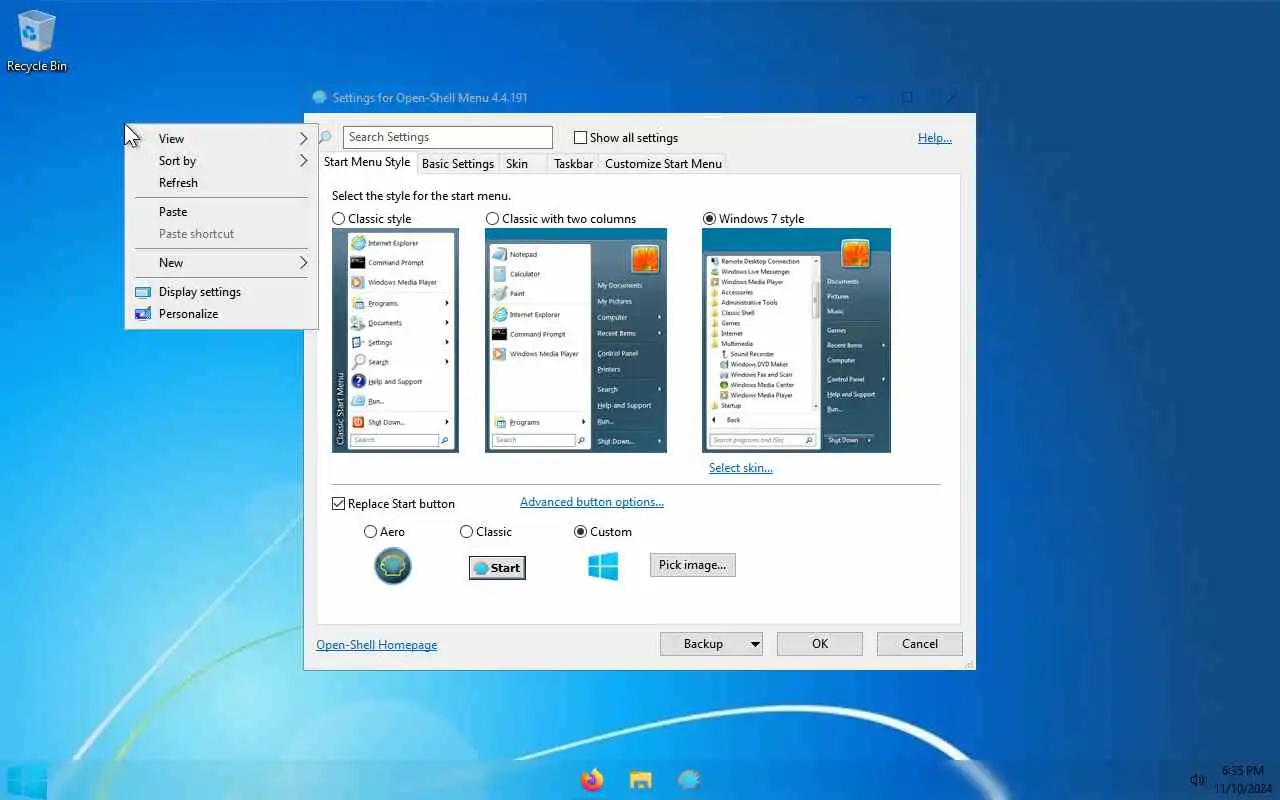Click the Pick image... button
Image resolution: width=1280 pixels, height=800 pixels.
point(692,565)
